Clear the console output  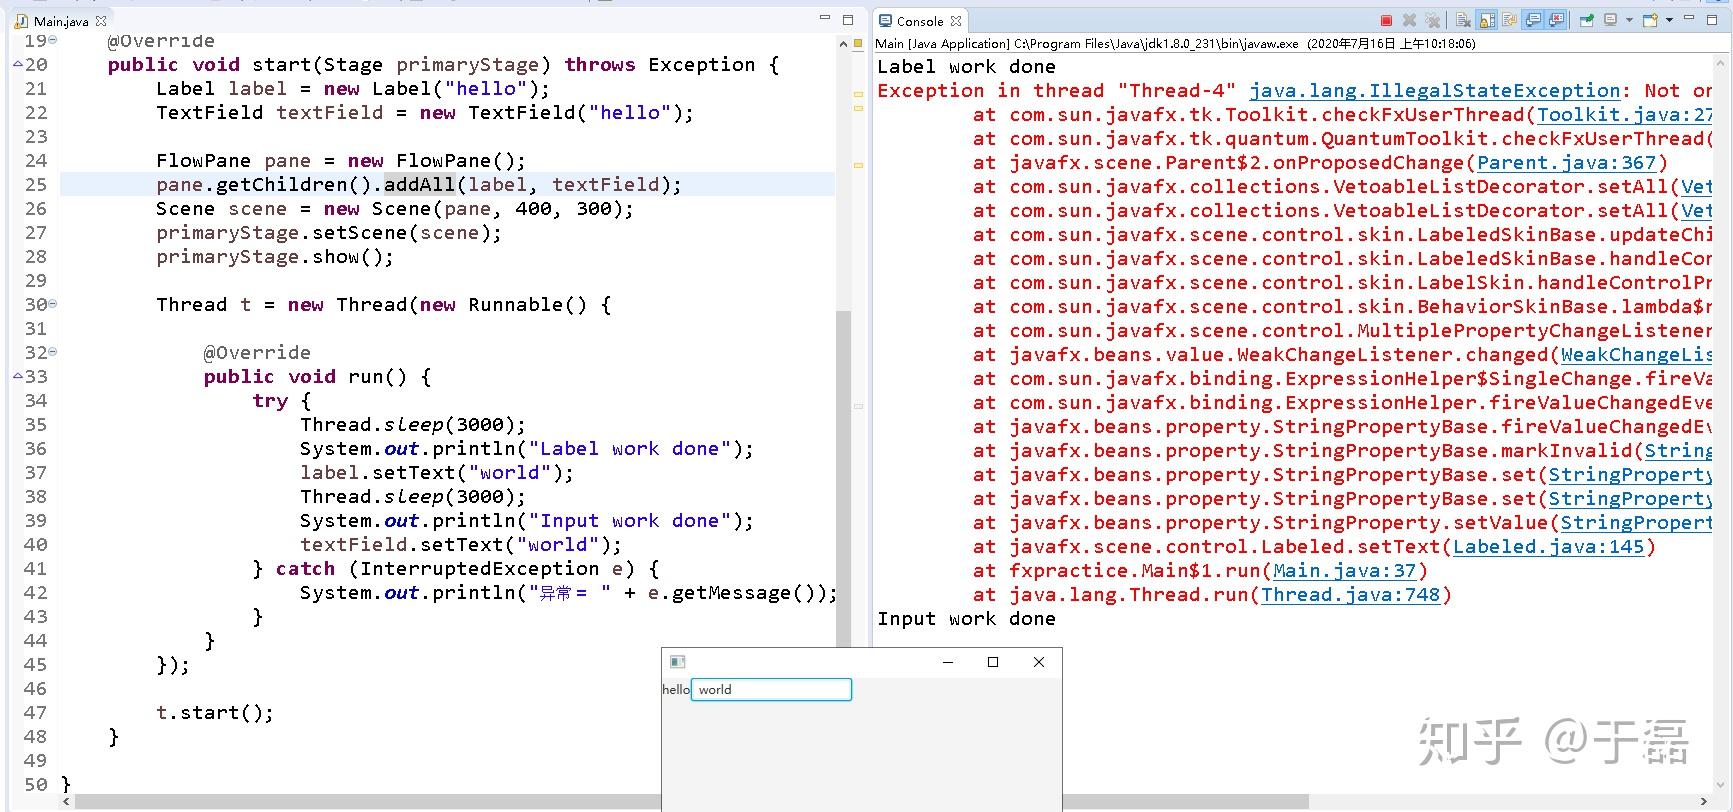coord(1463,20)
